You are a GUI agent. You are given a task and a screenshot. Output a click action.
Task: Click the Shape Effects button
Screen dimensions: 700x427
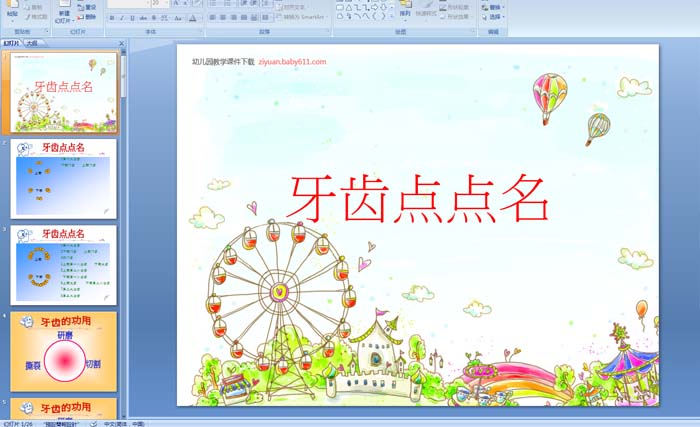click(x=454, y=17)
